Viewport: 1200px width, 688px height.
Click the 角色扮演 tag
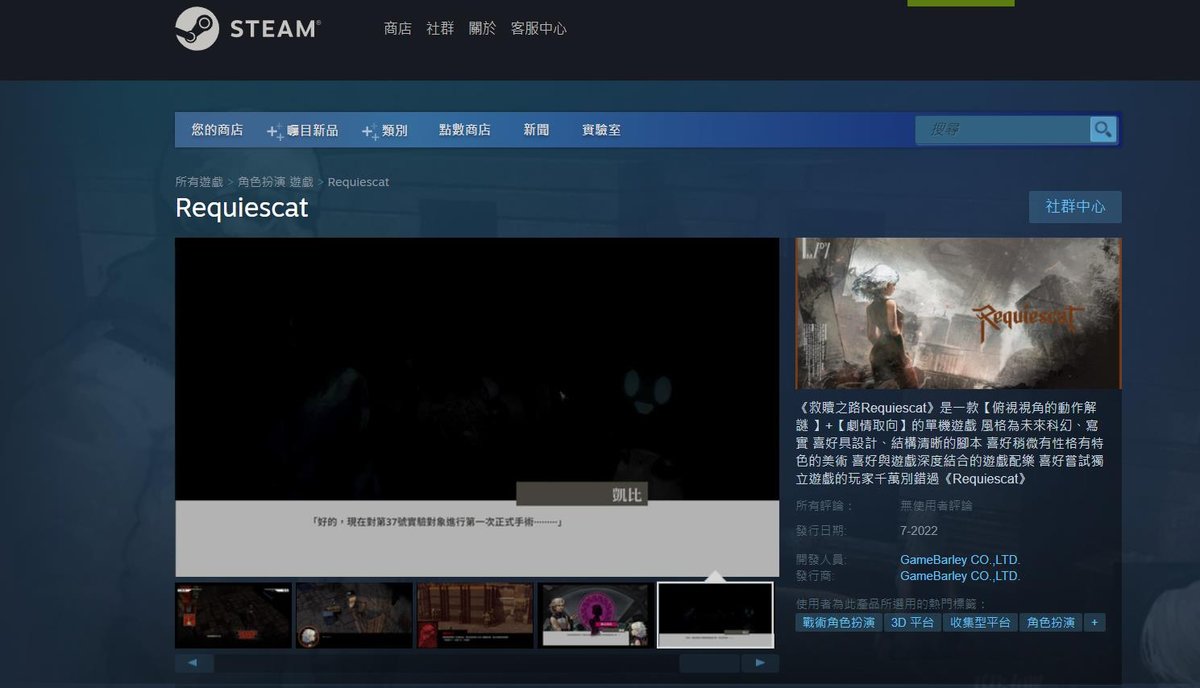click(1051, 622)
